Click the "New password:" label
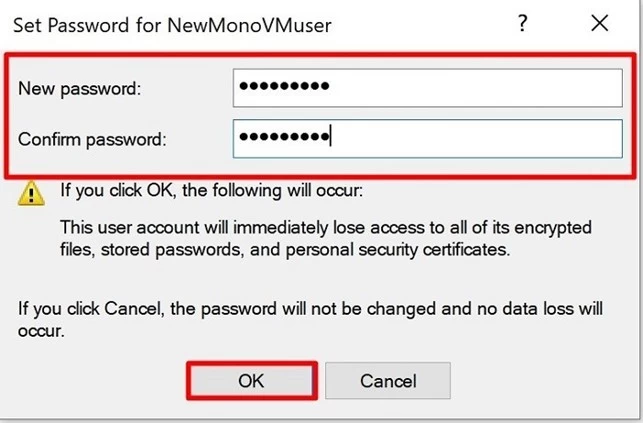 pos(80,89)
